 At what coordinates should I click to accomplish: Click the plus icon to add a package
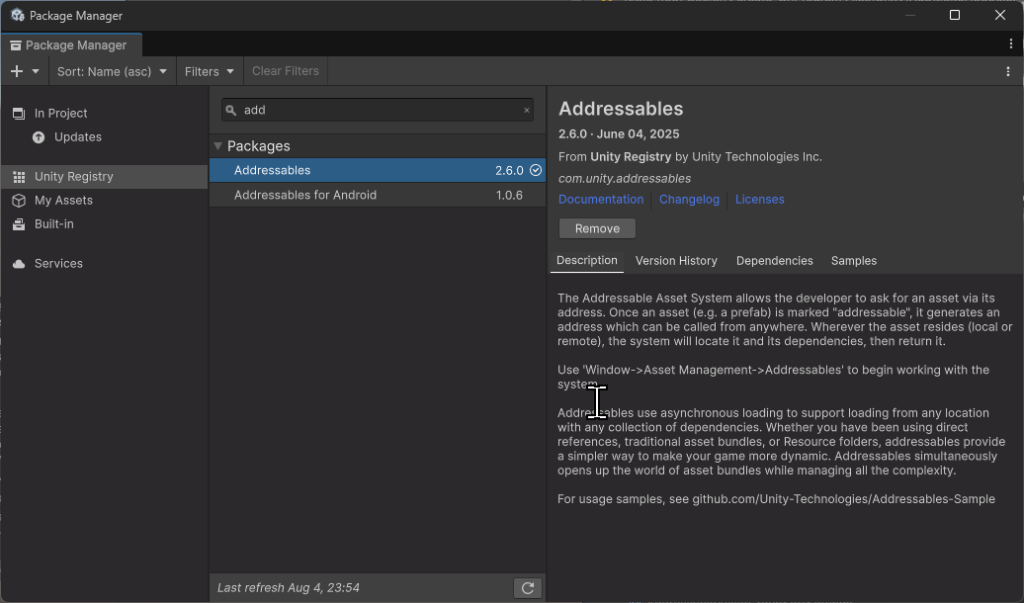coord(16,71)
